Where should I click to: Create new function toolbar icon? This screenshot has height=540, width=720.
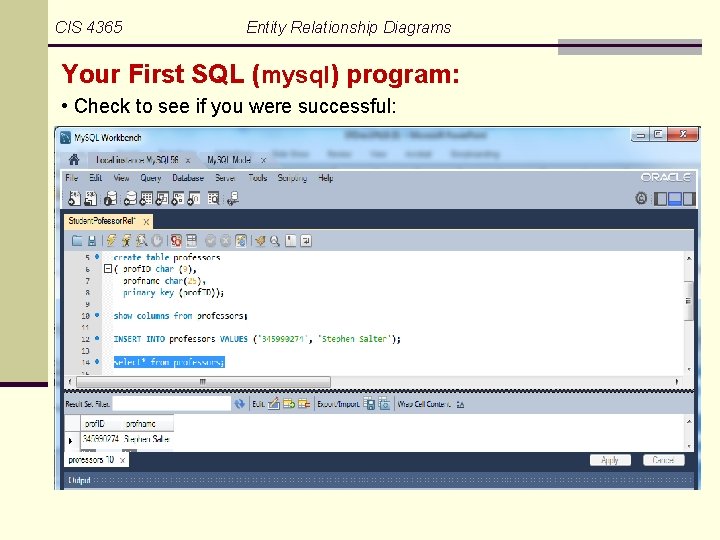(193, 198)
